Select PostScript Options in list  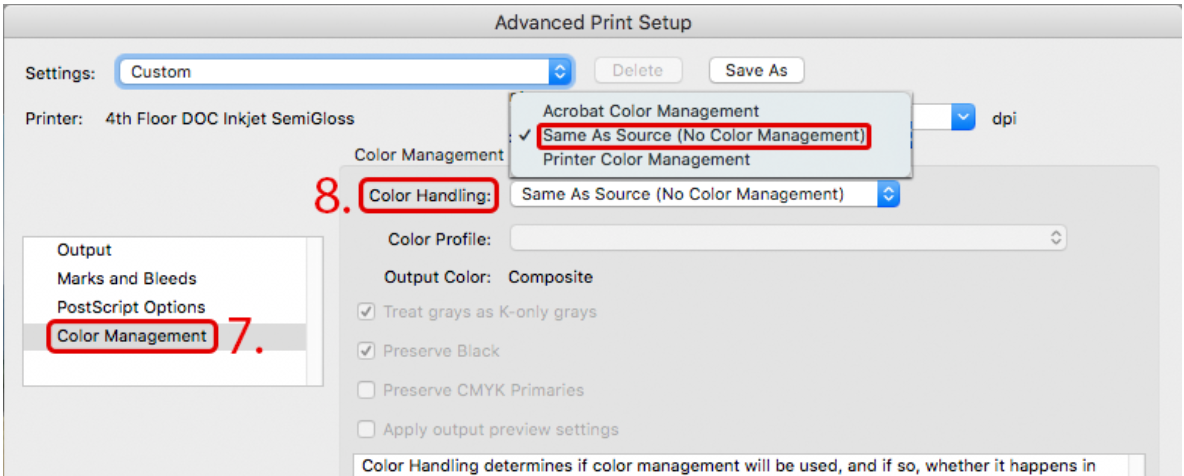tap(131, 308)
